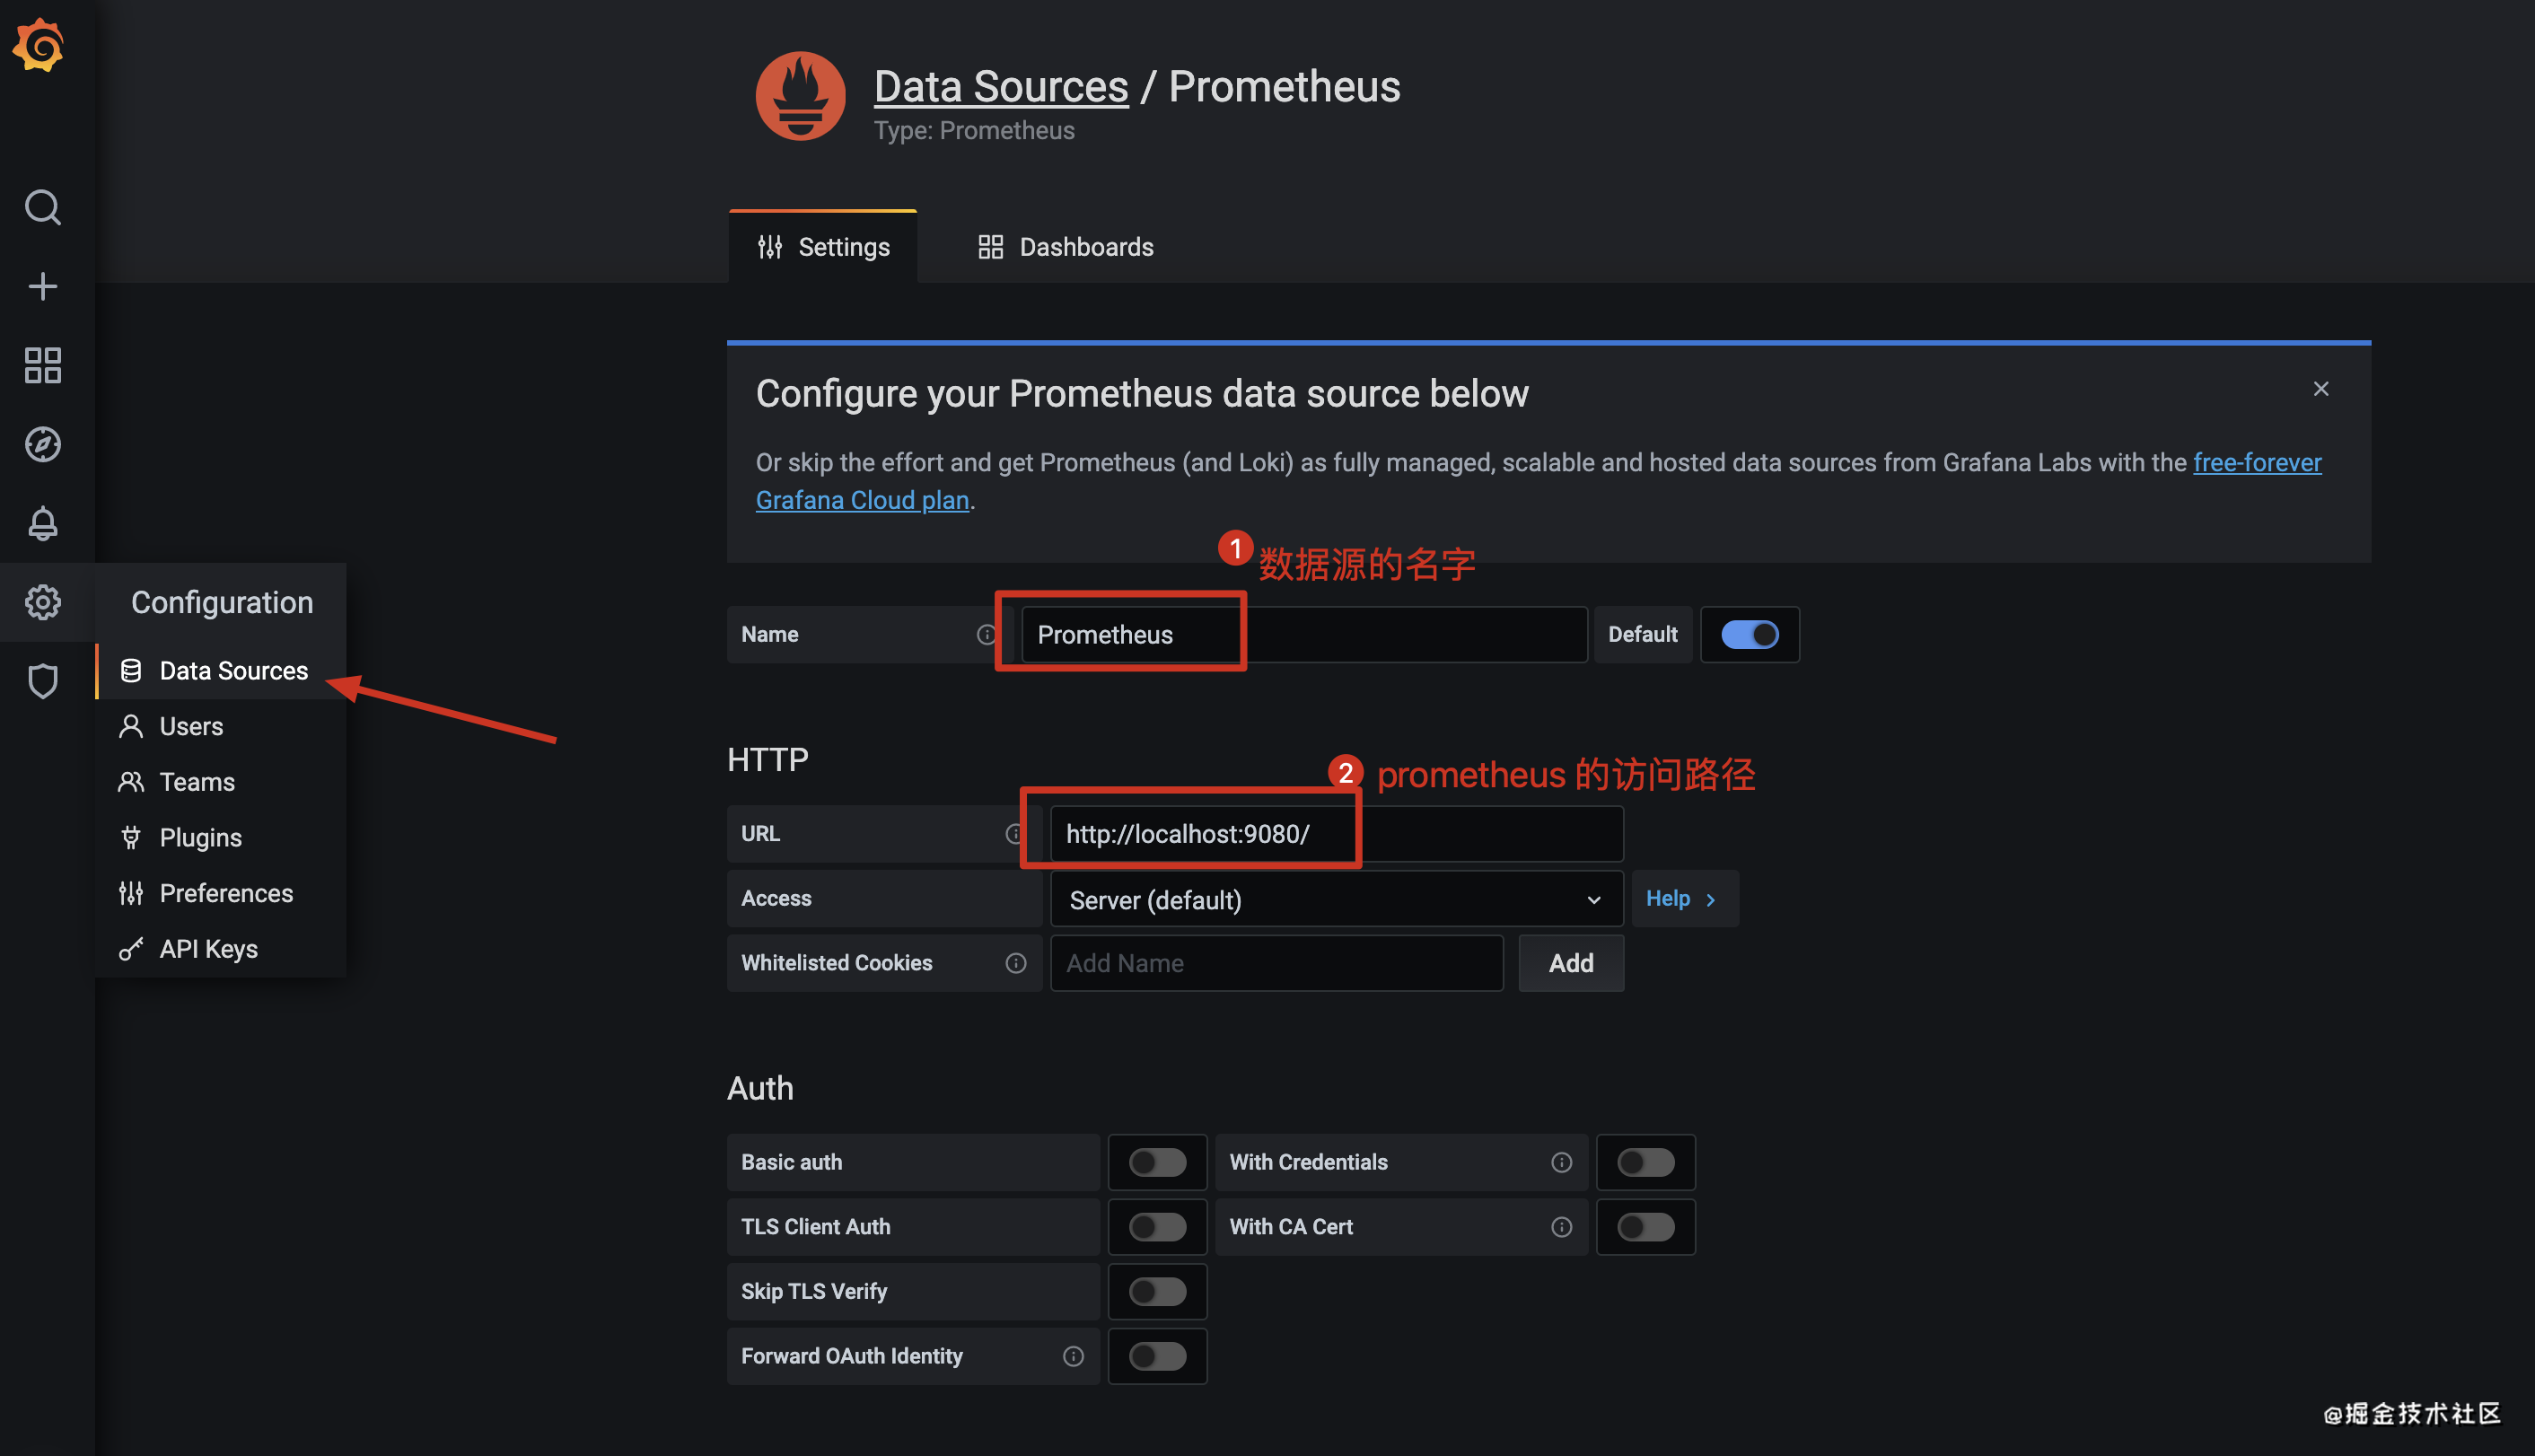Open the Alerting bell icon

pyautogui.click(x=42, y=523)
